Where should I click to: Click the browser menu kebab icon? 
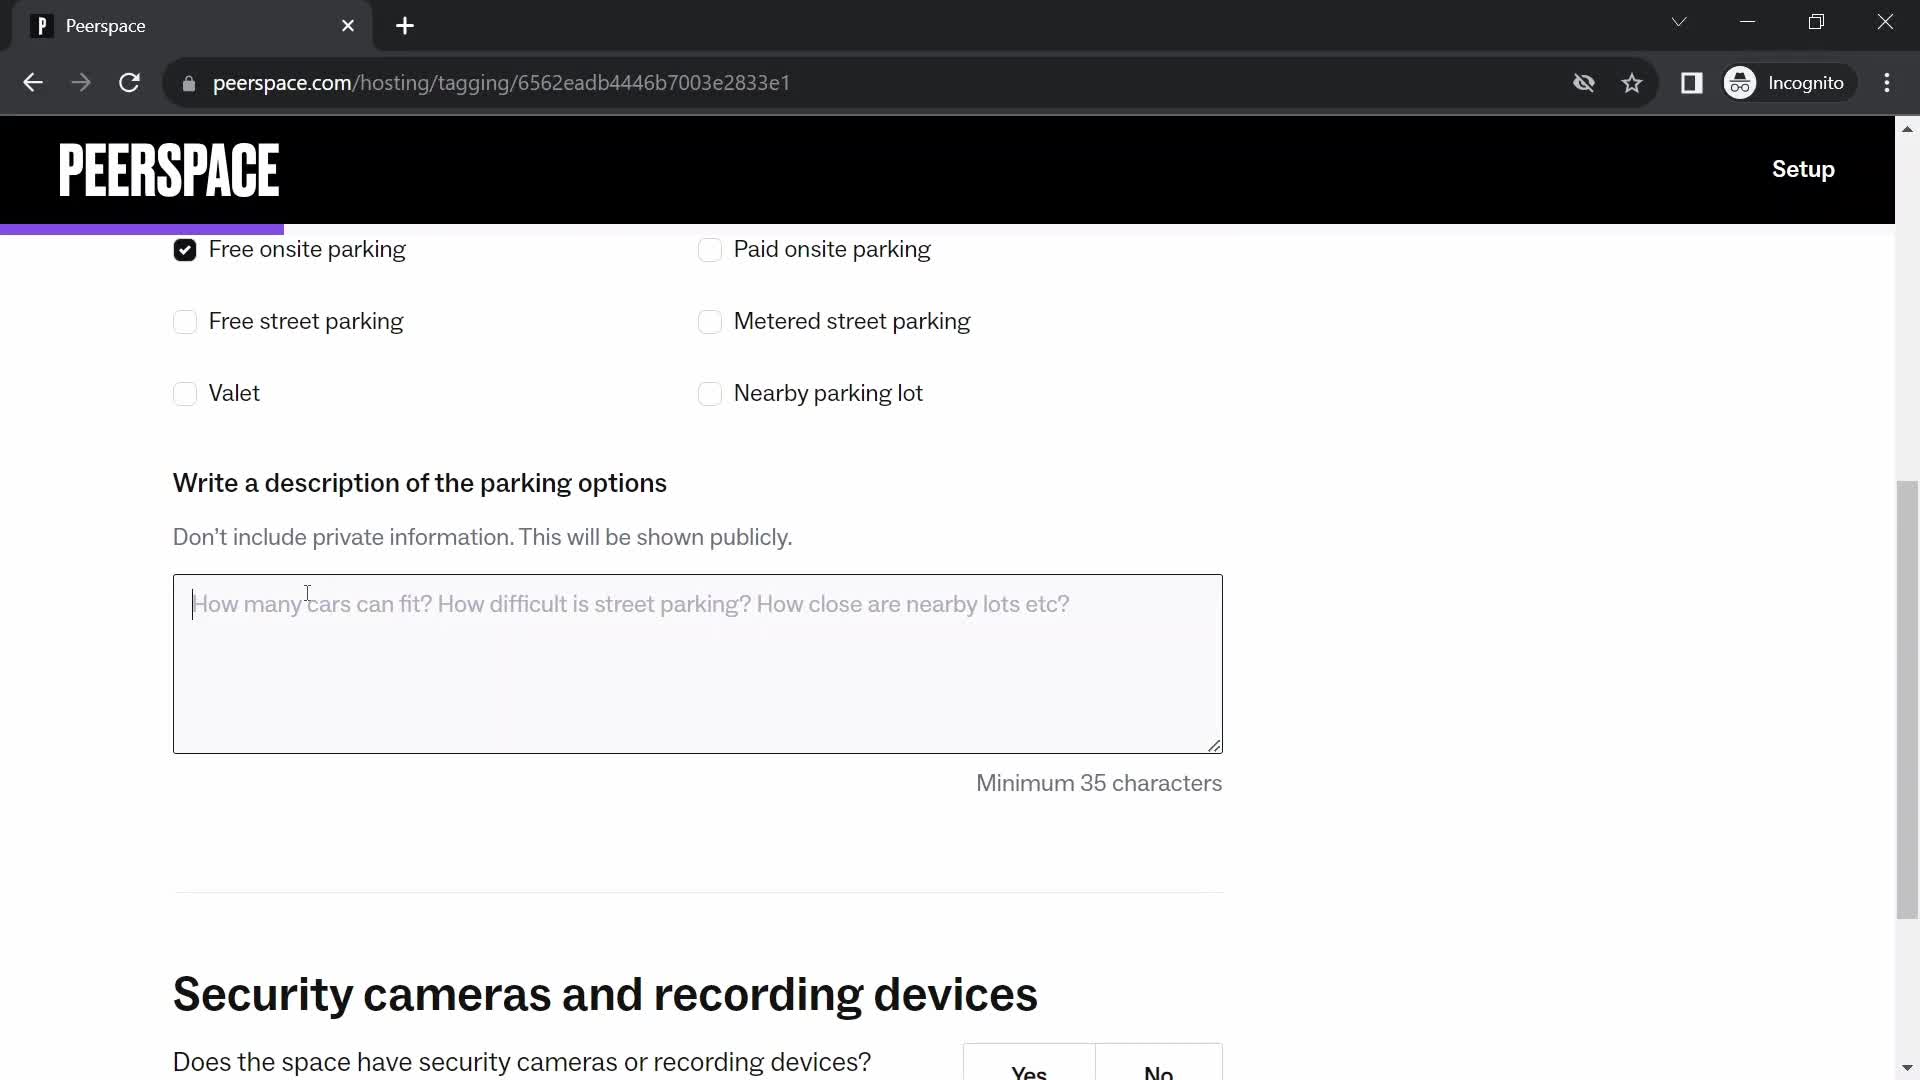click(1891, 83)
